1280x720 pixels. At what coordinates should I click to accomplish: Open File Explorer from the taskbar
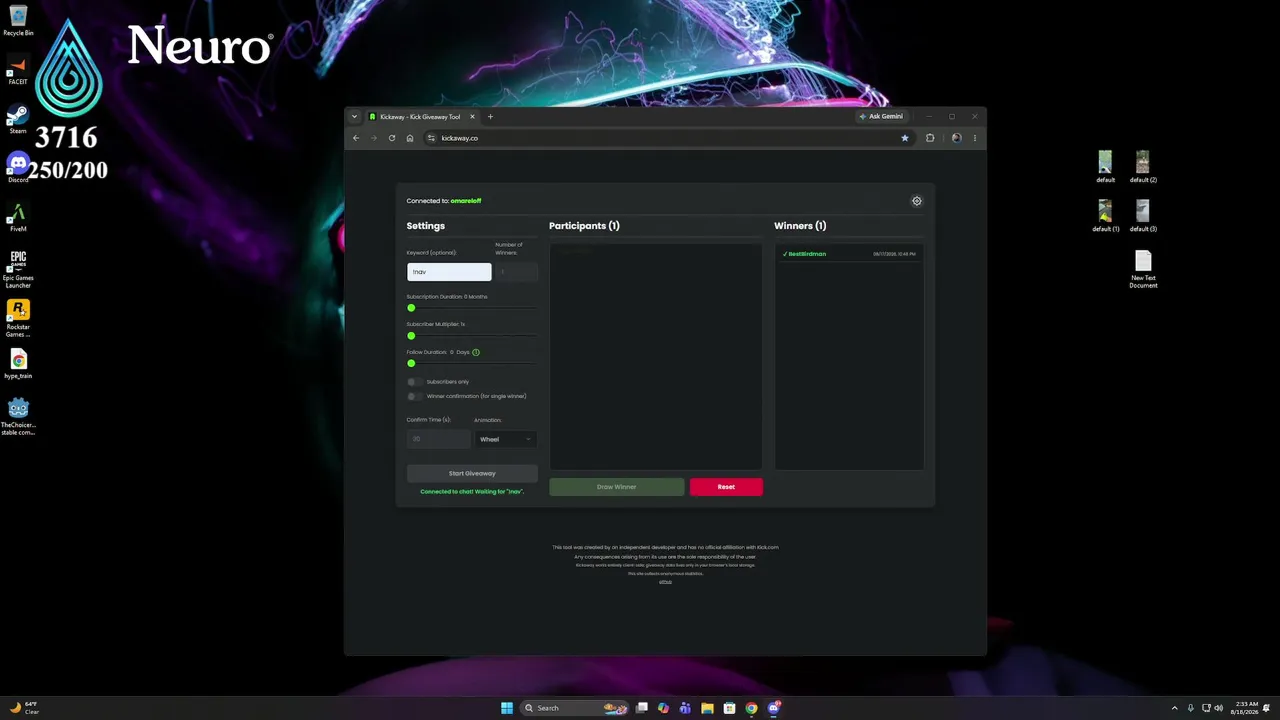tap(707, 708)
